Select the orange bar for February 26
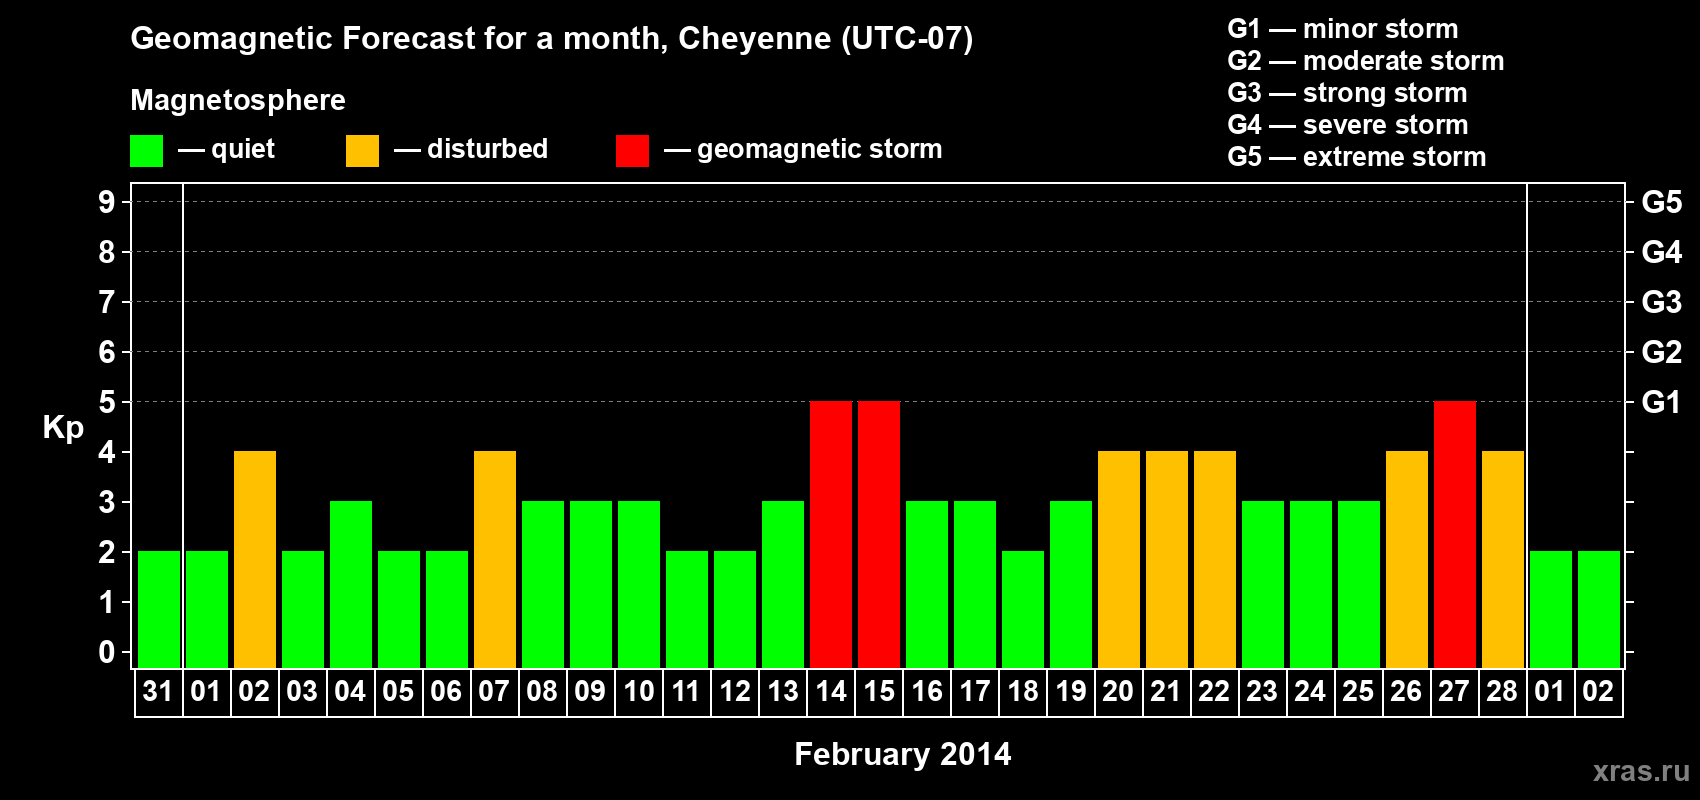 point(1407,559)
